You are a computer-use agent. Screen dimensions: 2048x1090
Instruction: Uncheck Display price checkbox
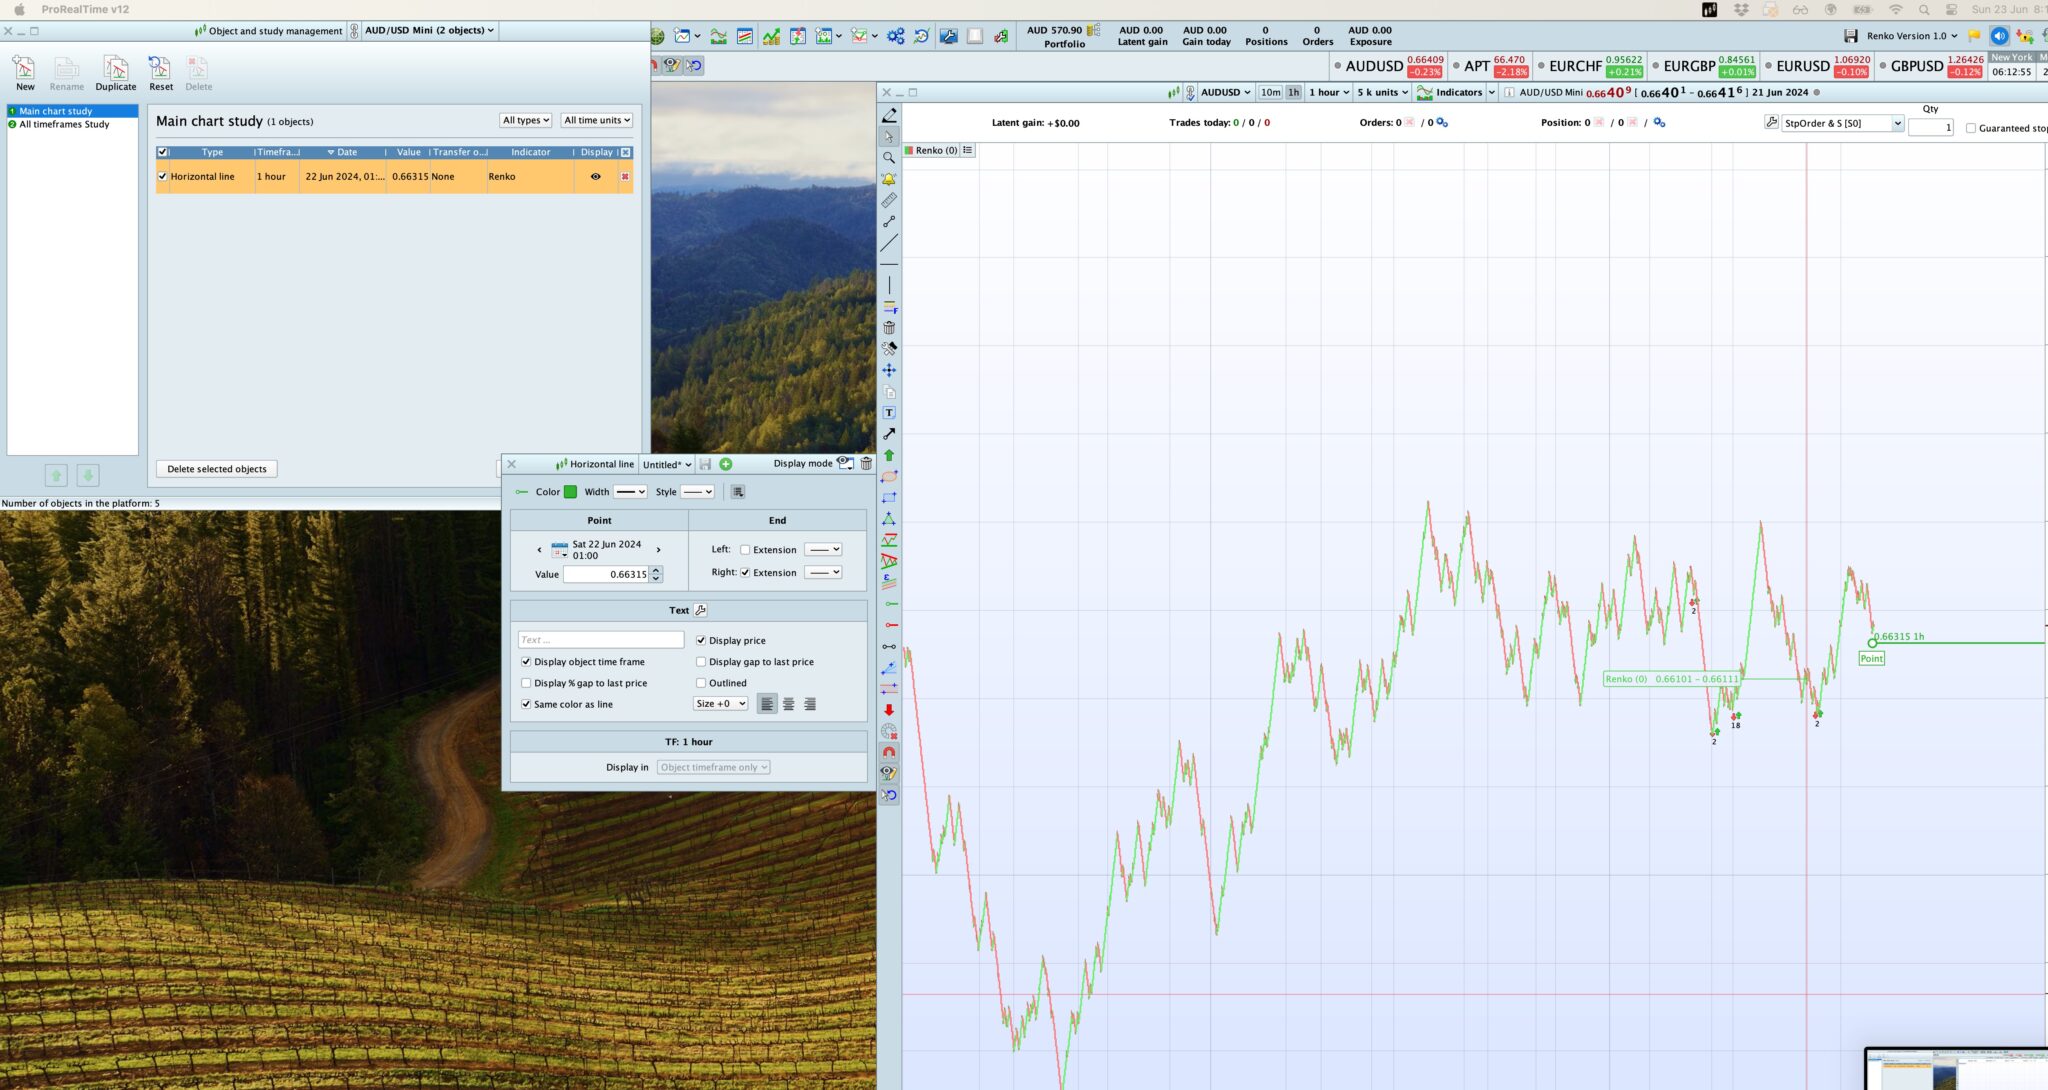[701, 641]
